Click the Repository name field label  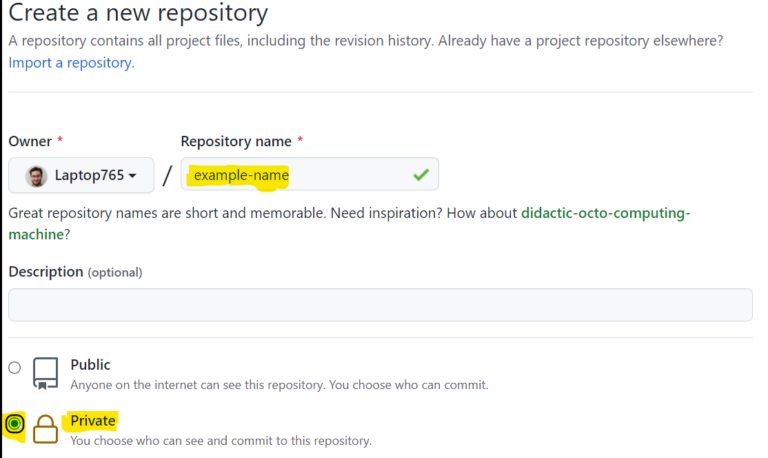pyautogui.click(x=236, y=141)
